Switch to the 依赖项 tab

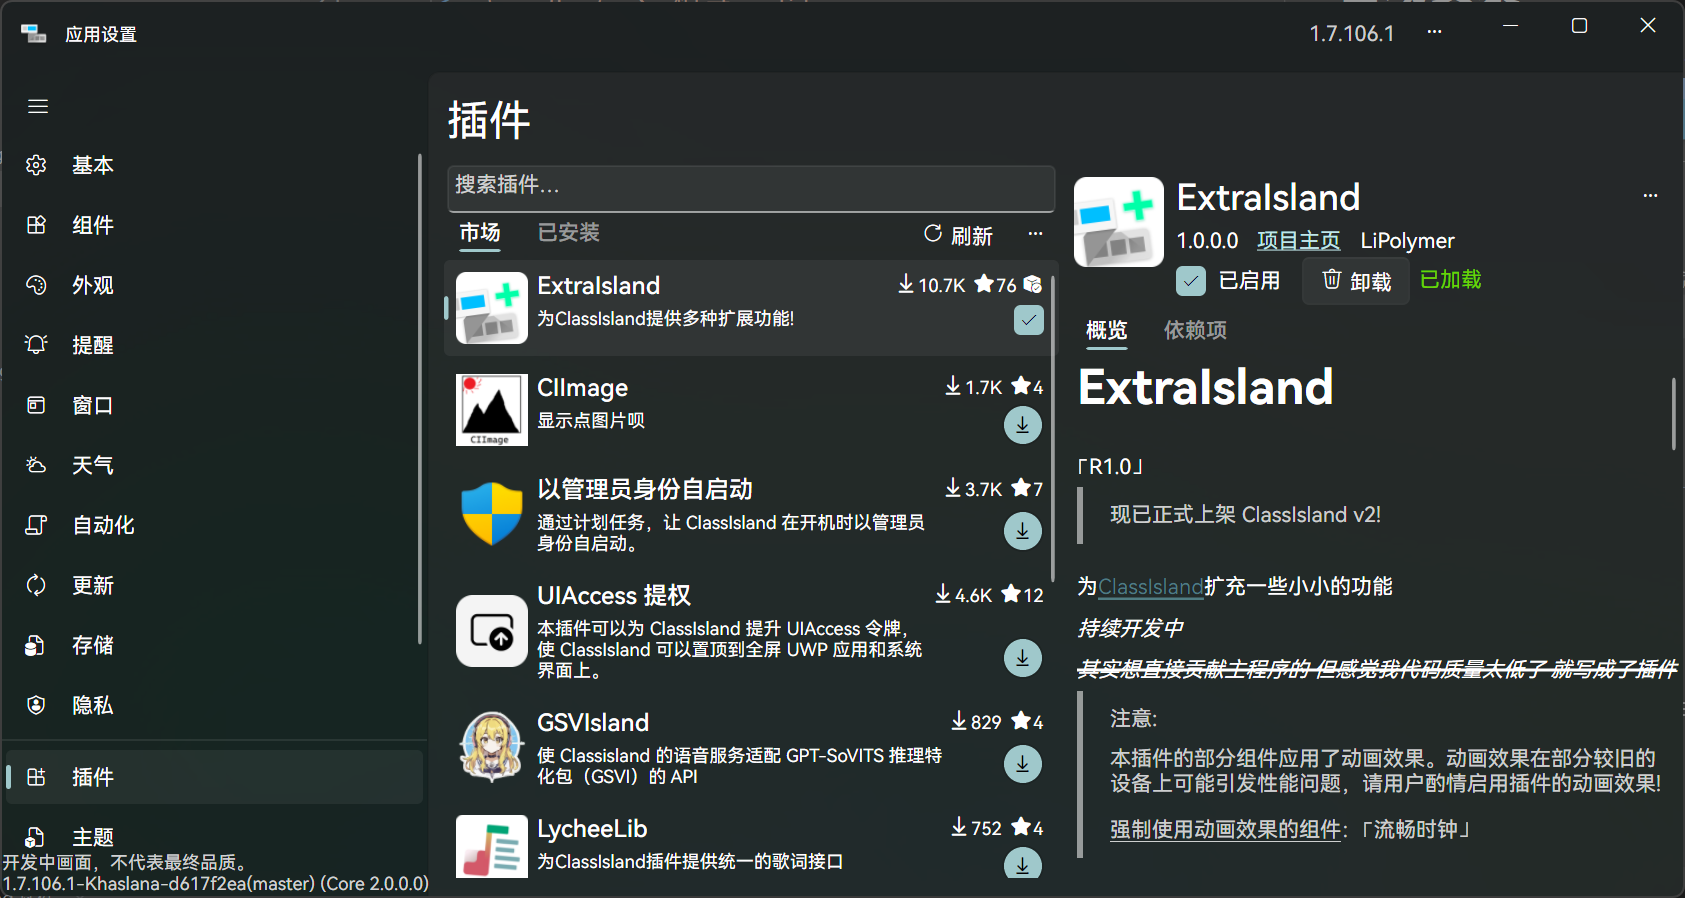tap(1195, 331)
